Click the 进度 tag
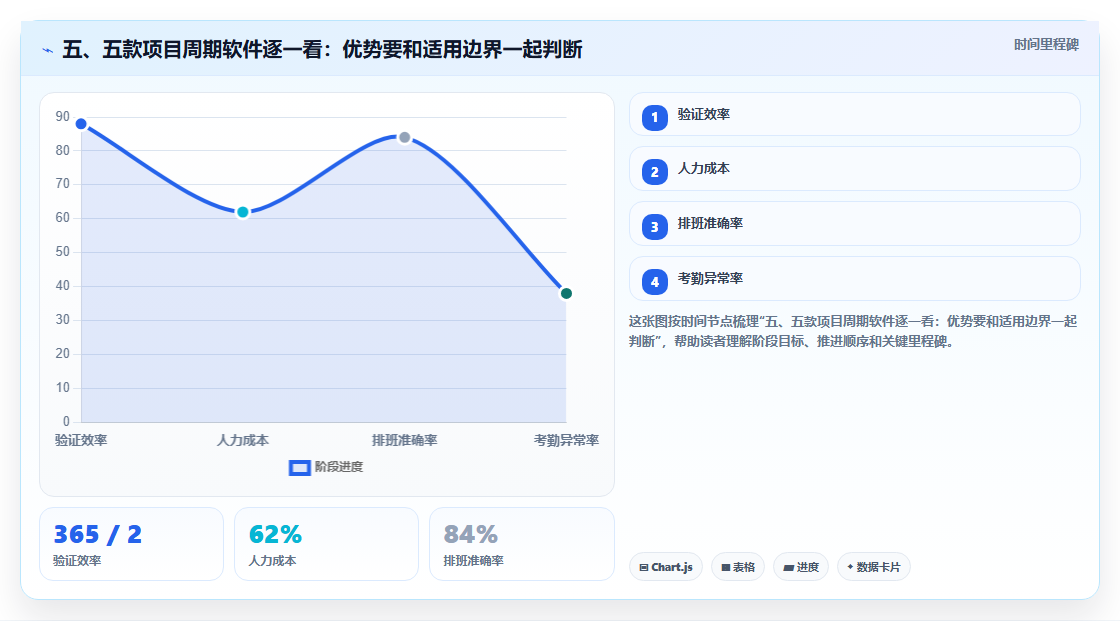Viewport: 1120px width, 621px height. (801, 567)
